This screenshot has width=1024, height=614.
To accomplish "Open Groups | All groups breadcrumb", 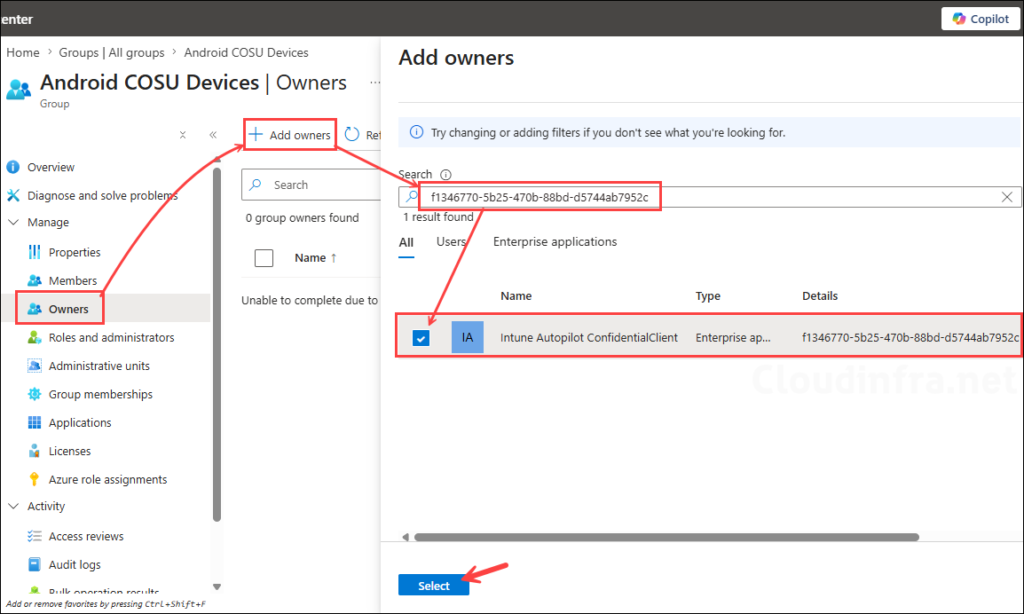I will (112, 52).
